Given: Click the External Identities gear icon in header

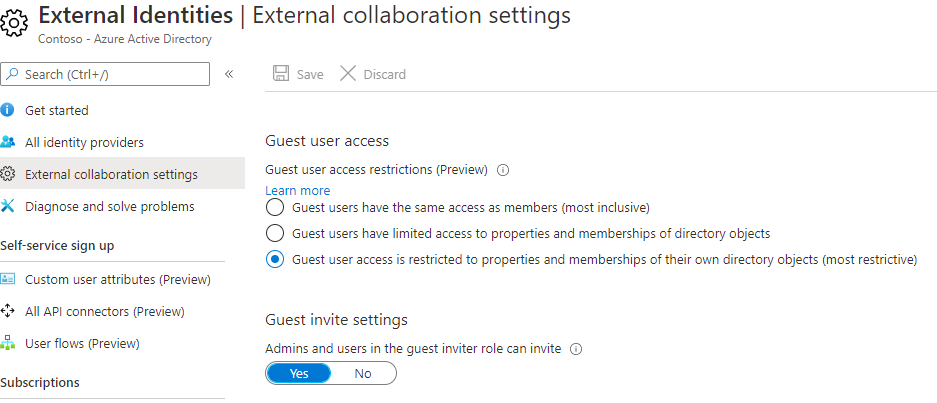Looking at the screenshot, I should [18, 24].
